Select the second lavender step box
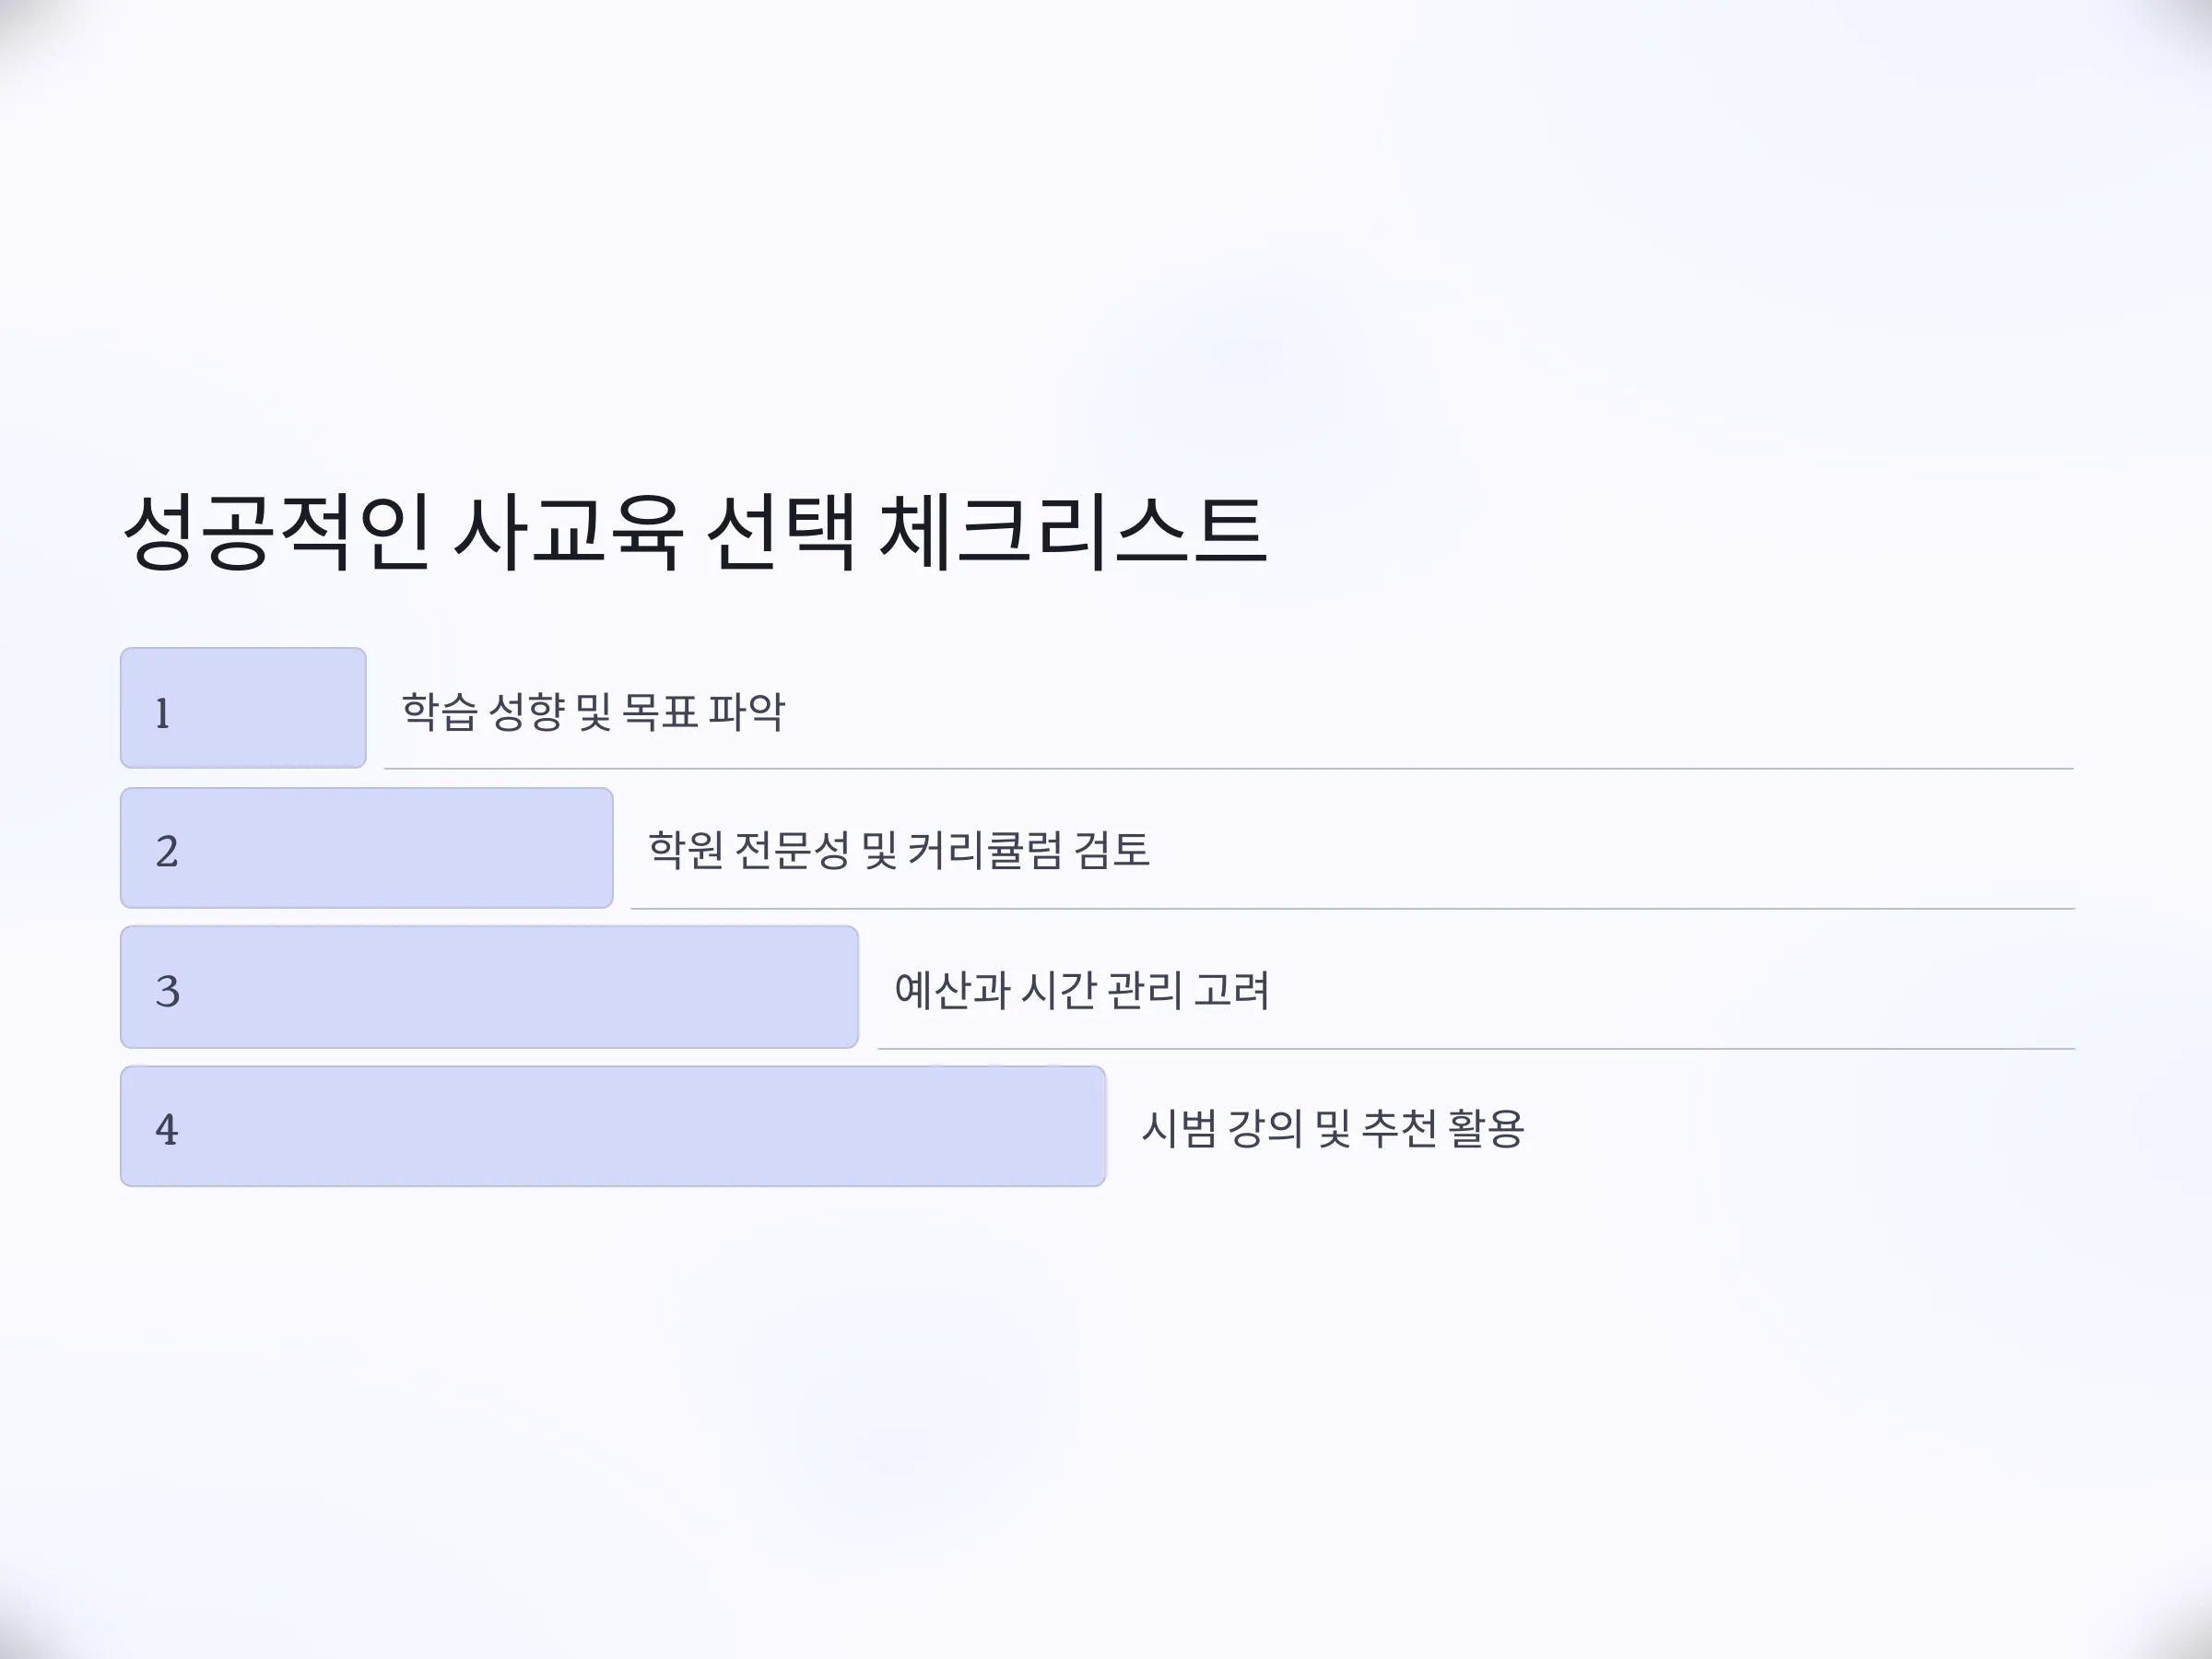 367,848
